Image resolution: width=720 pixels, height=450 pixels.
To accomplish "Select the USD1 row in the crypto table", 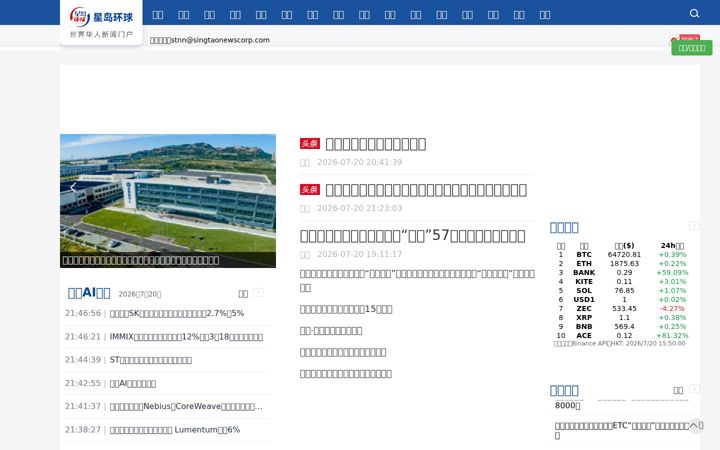I will pos(622,299).
